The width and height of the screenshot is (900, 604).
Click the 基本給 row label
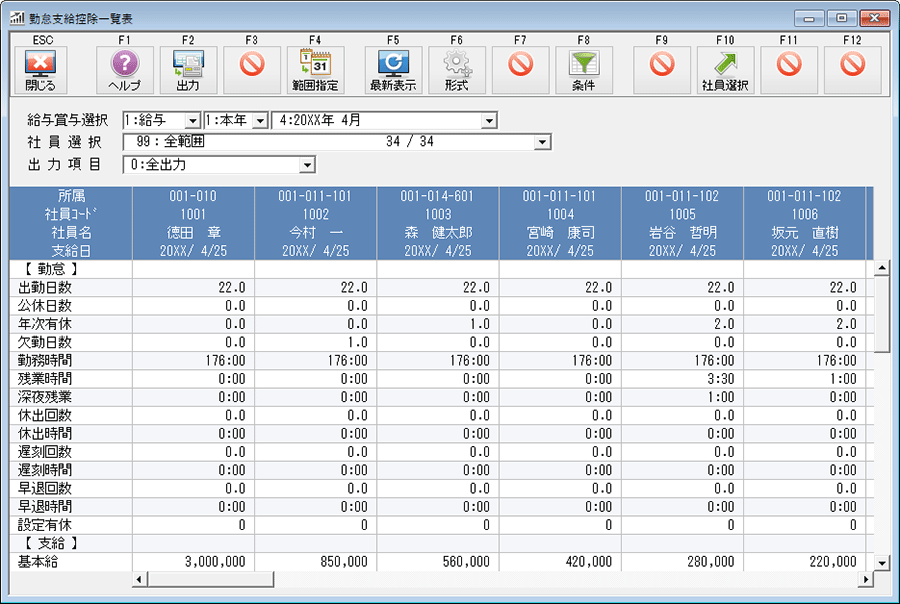pos(38,562)
